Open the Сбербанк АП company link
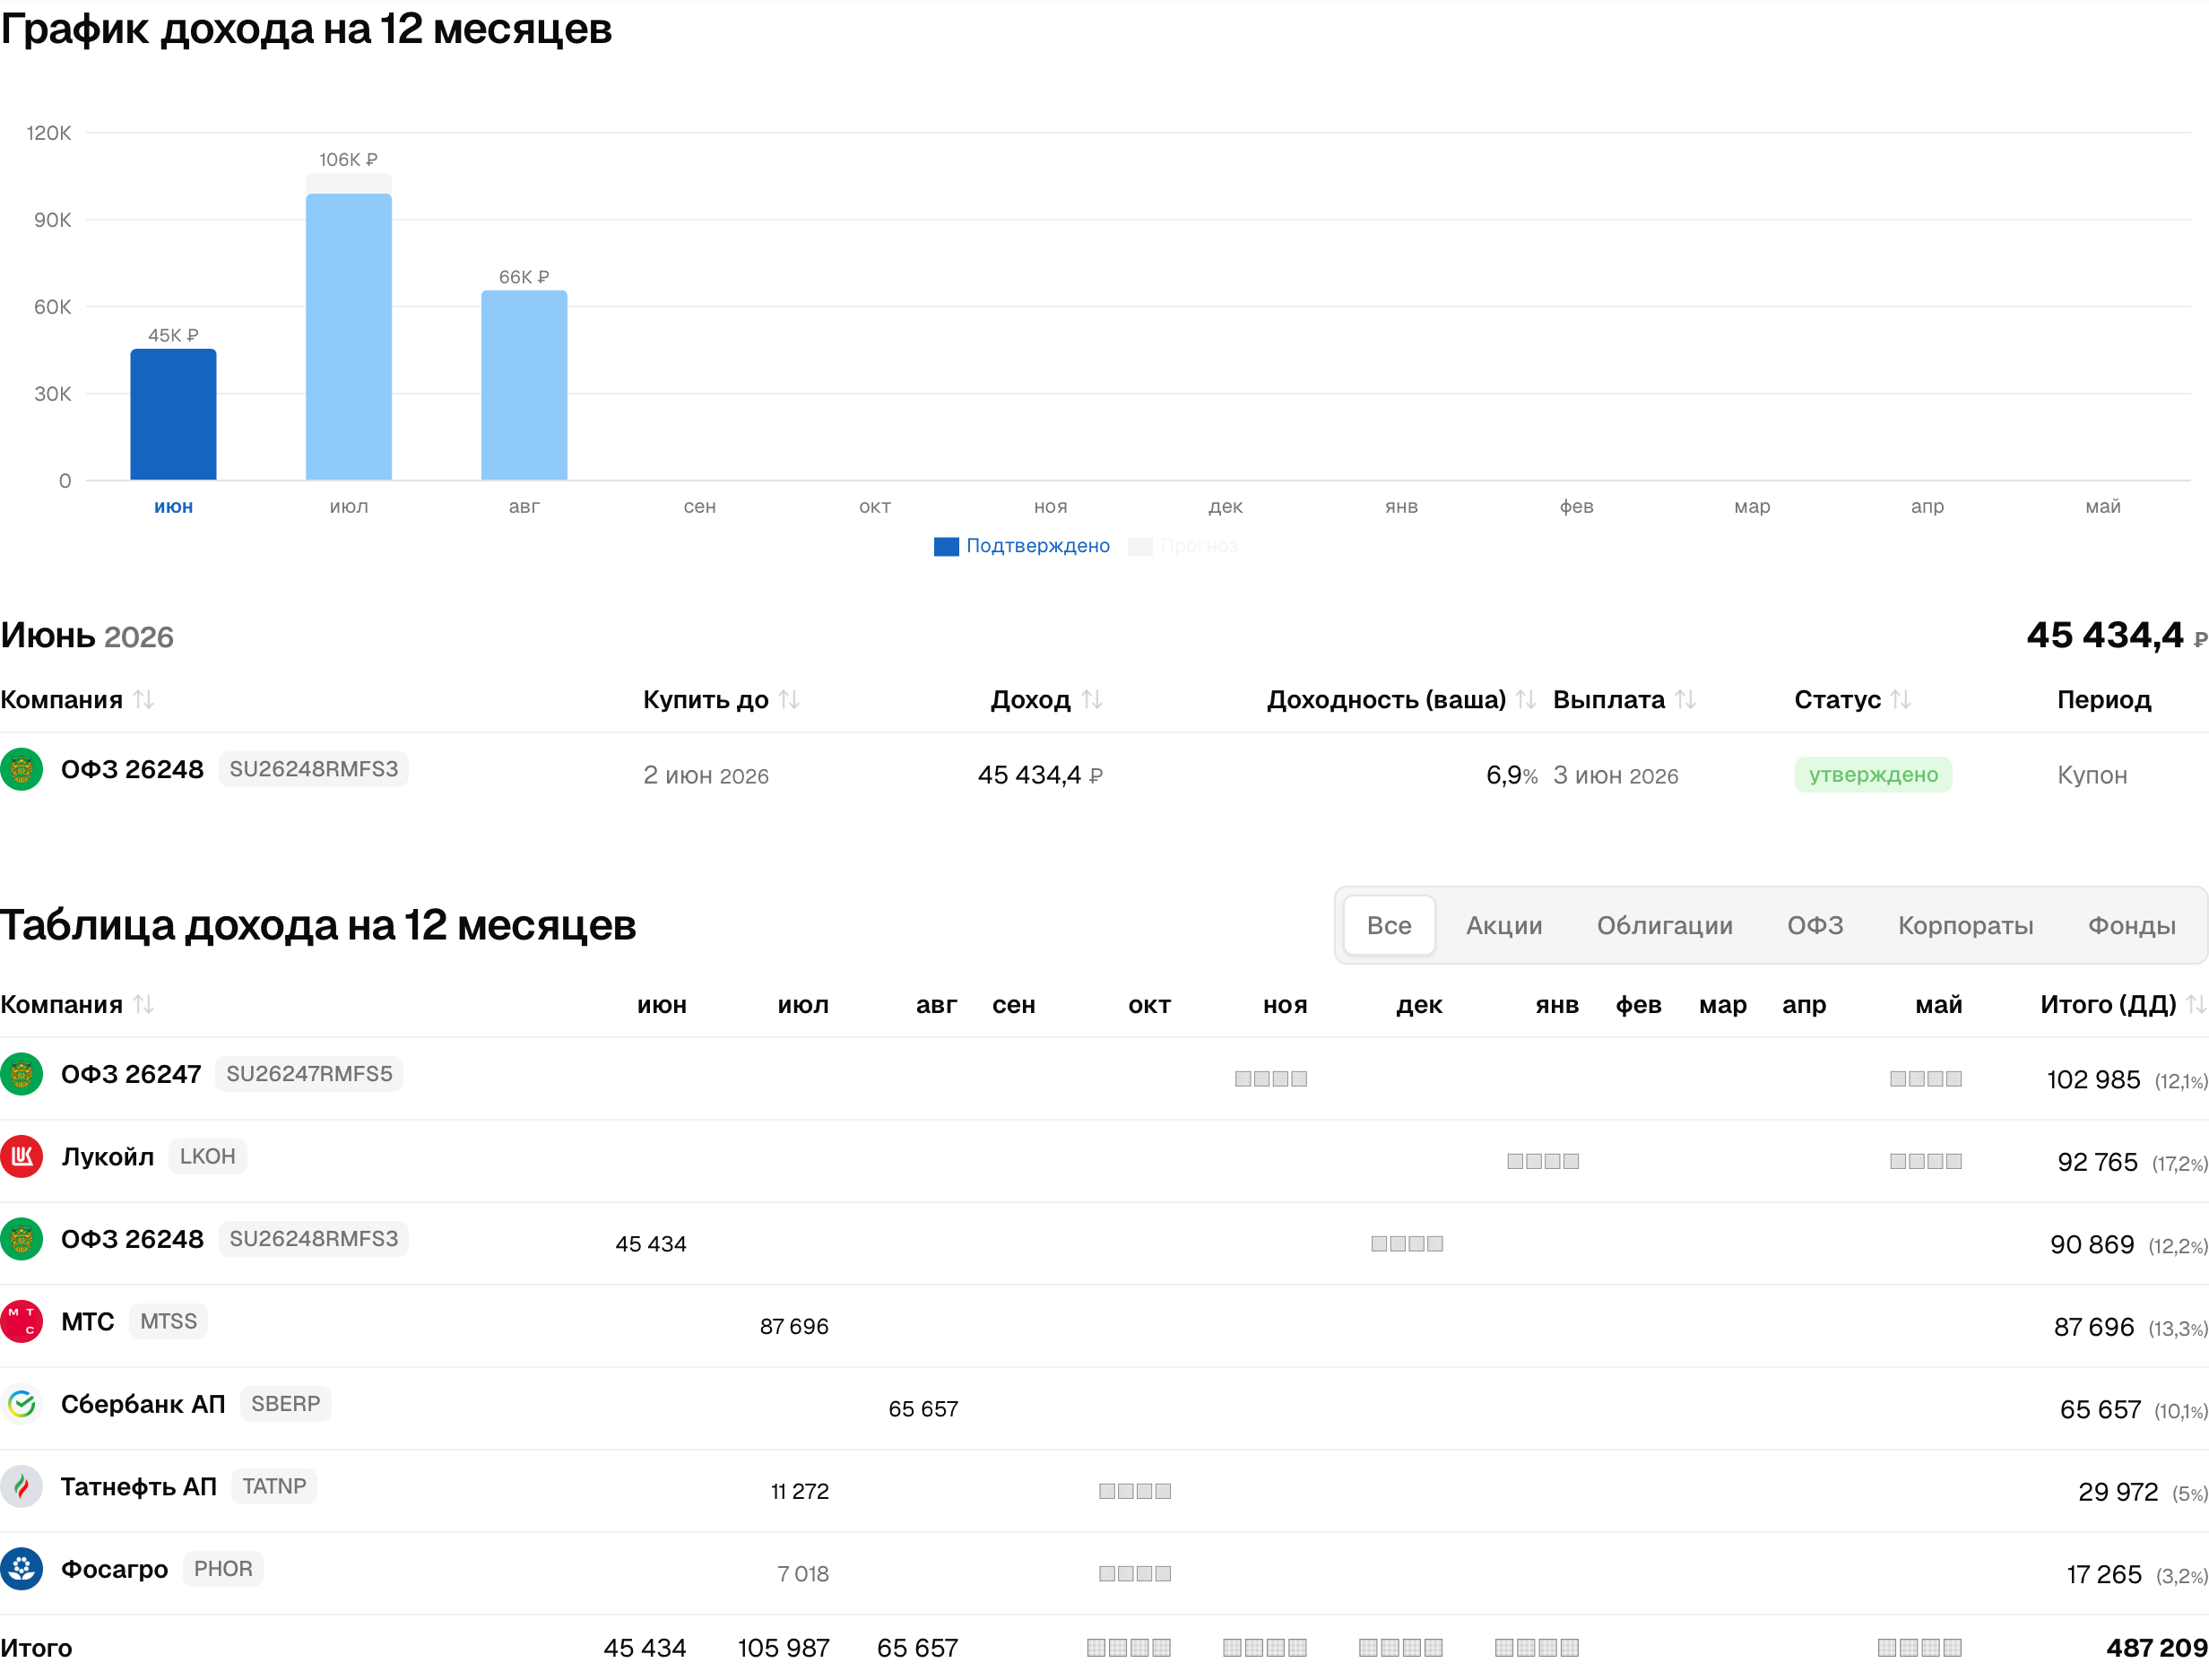This screenshot has height=1680, width=2209. (143, 1405)
